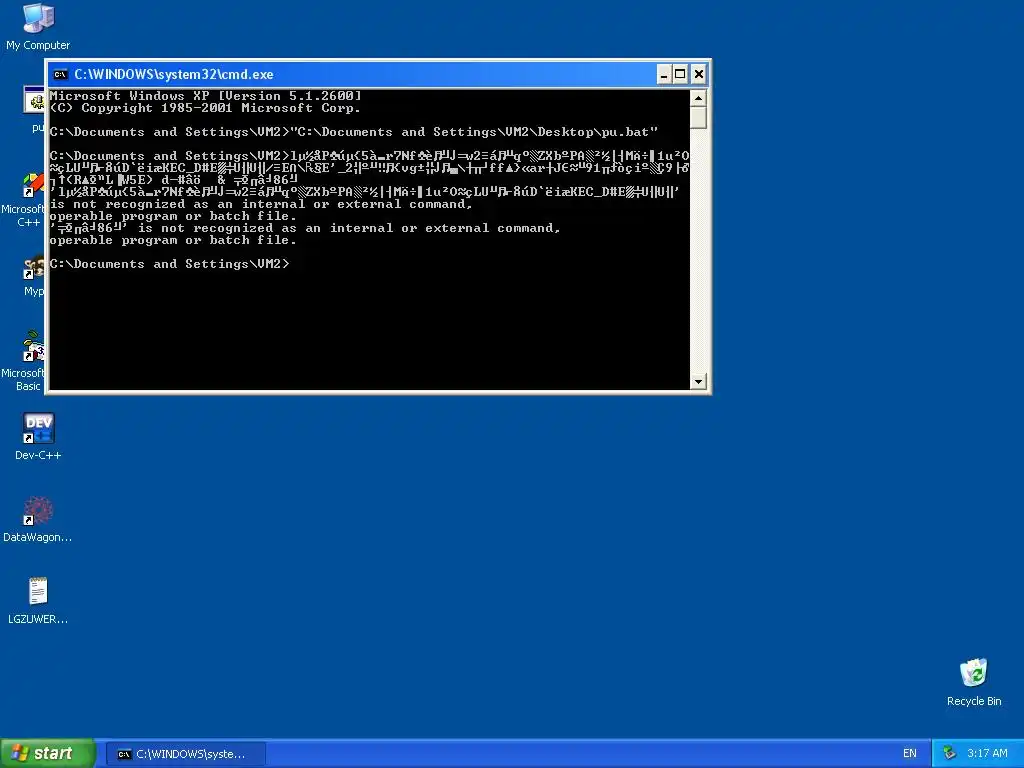Maximize the cmd.exe window
The image size is (1024, 768).
680,74
